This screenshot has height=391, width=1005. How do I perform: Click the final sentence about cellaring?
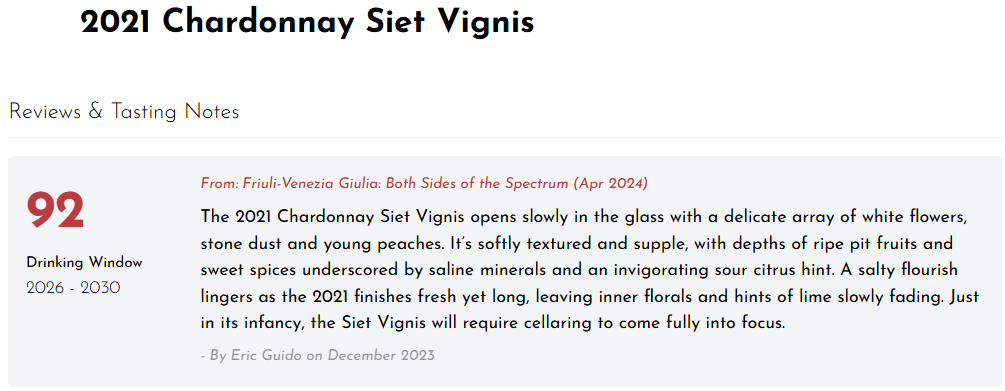coord(493,323)
